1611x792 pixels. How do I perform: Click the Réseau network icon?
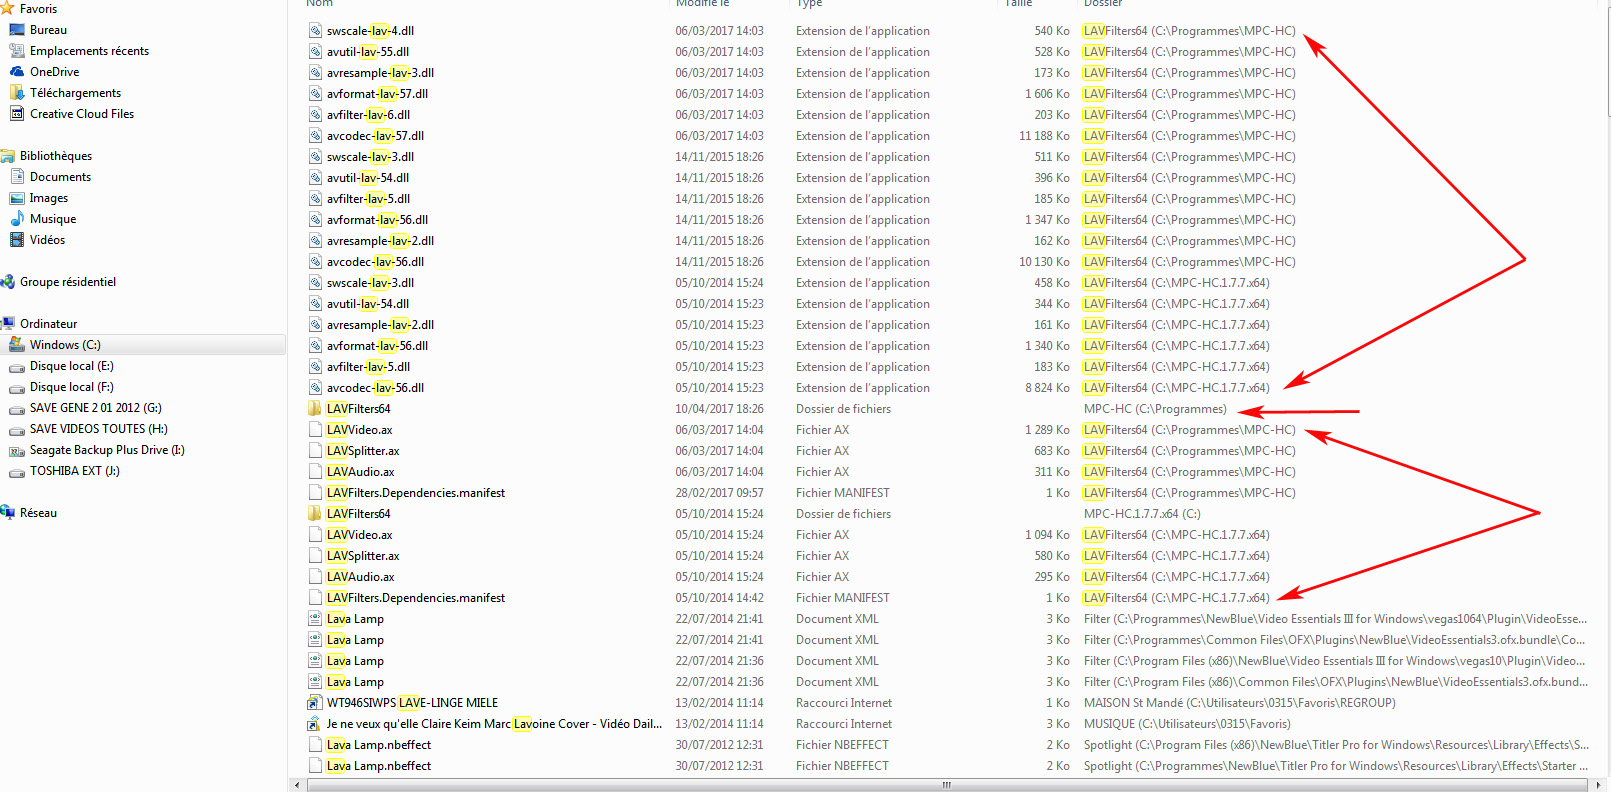tap(7, 513)
